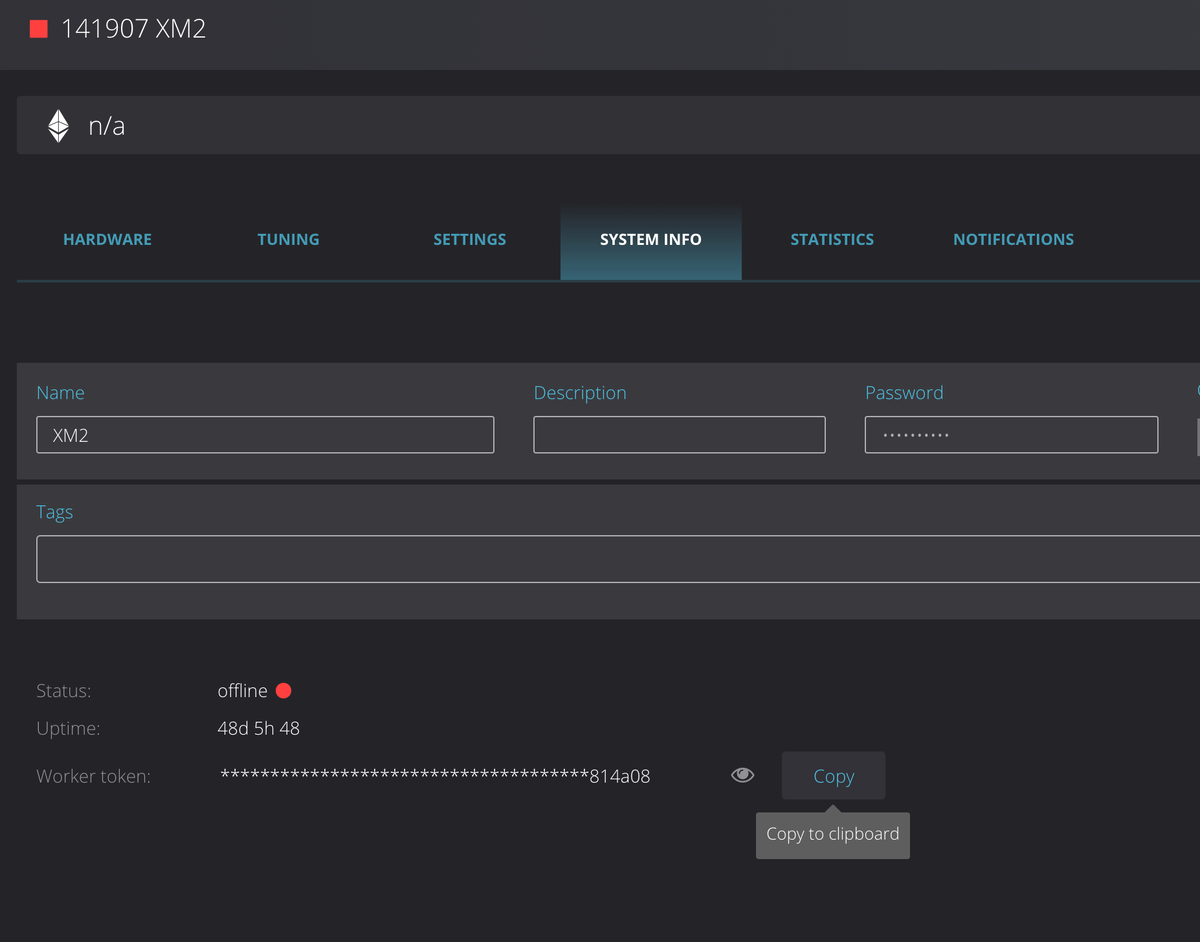Click into the masked Password field

1011,435
